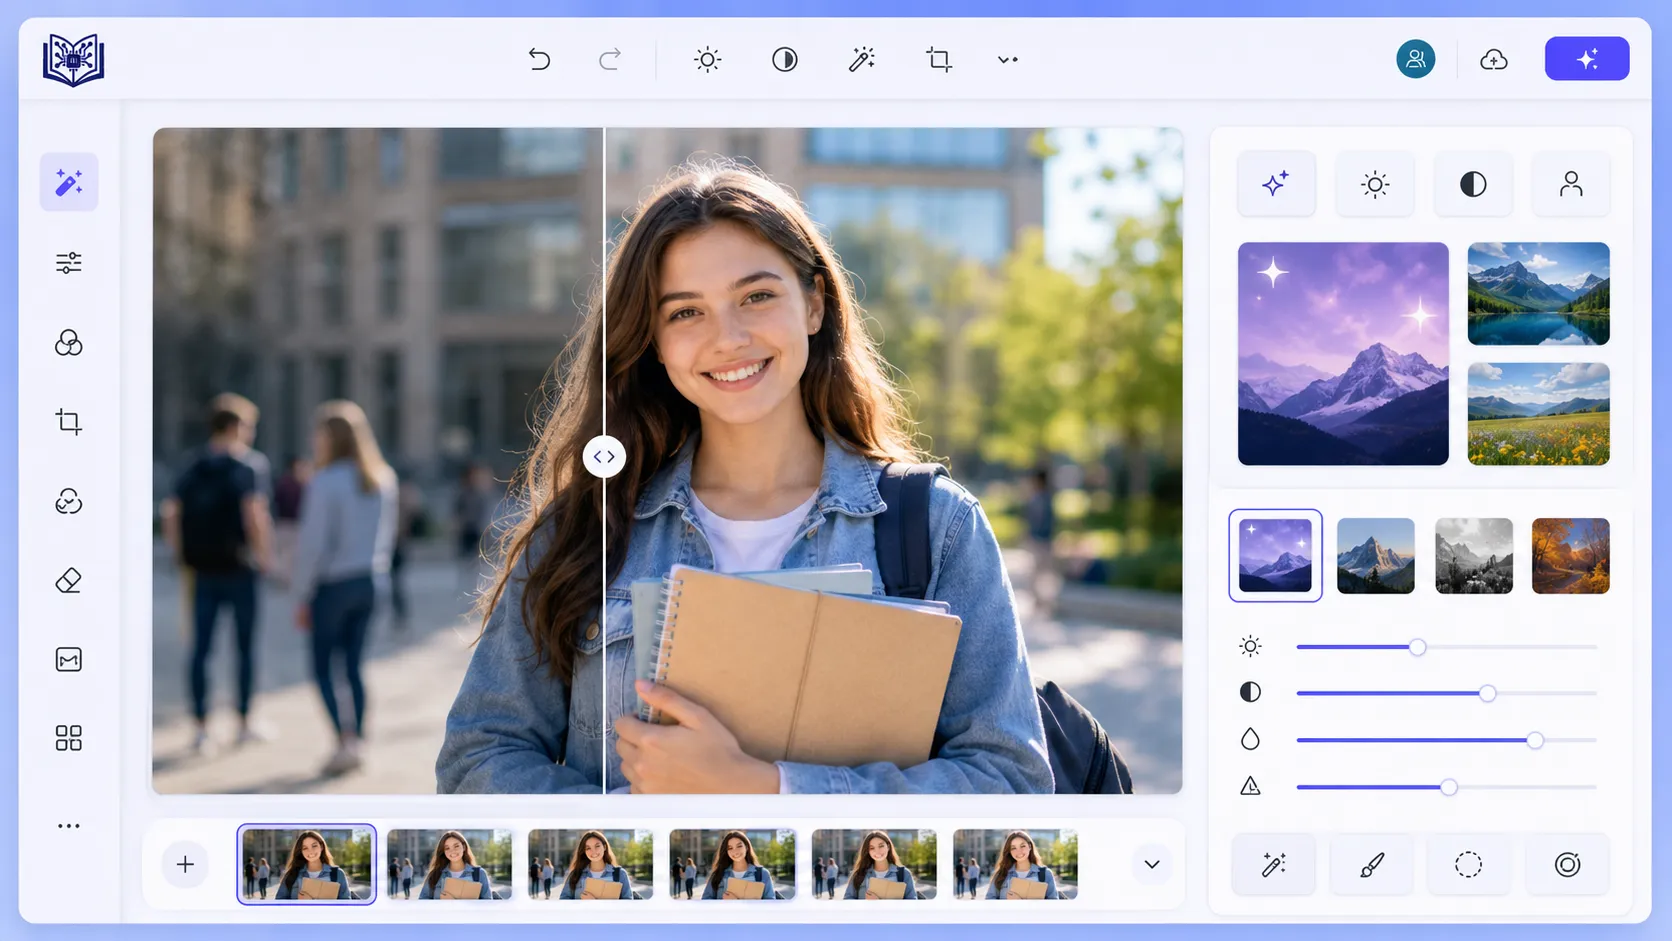Switch to the contrast tab in right panel
Screen dimensions: 1672x941
(x=1473, y=184)
